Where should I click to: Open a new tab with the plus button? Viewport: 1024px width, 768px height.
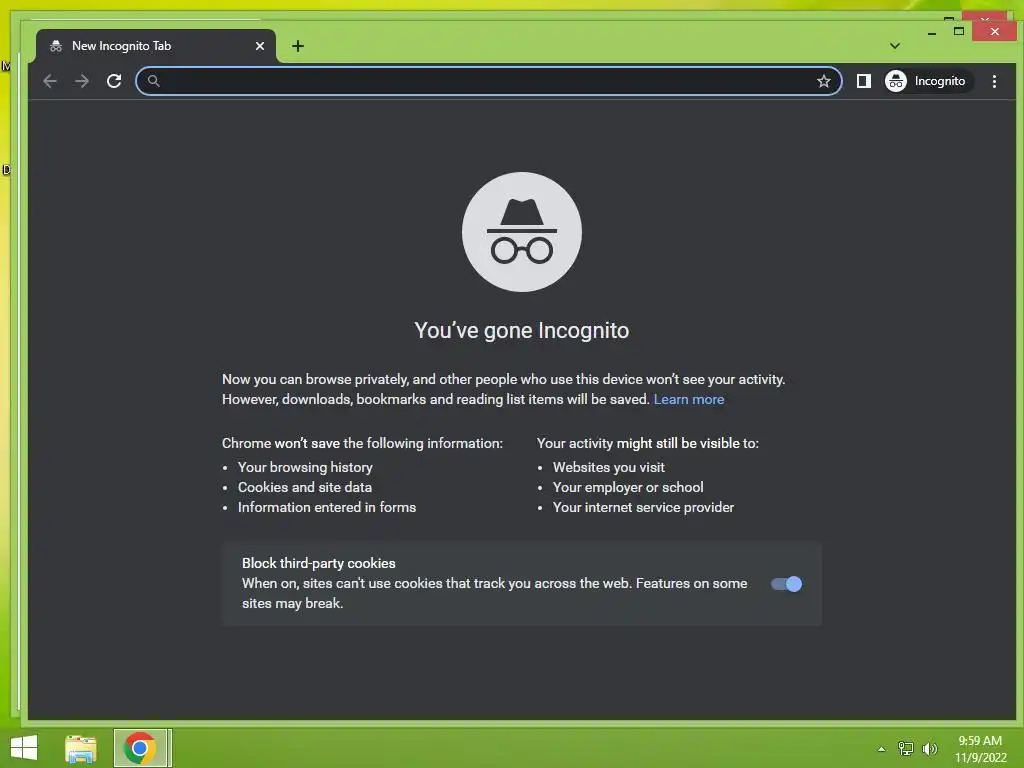click(298, 46)
